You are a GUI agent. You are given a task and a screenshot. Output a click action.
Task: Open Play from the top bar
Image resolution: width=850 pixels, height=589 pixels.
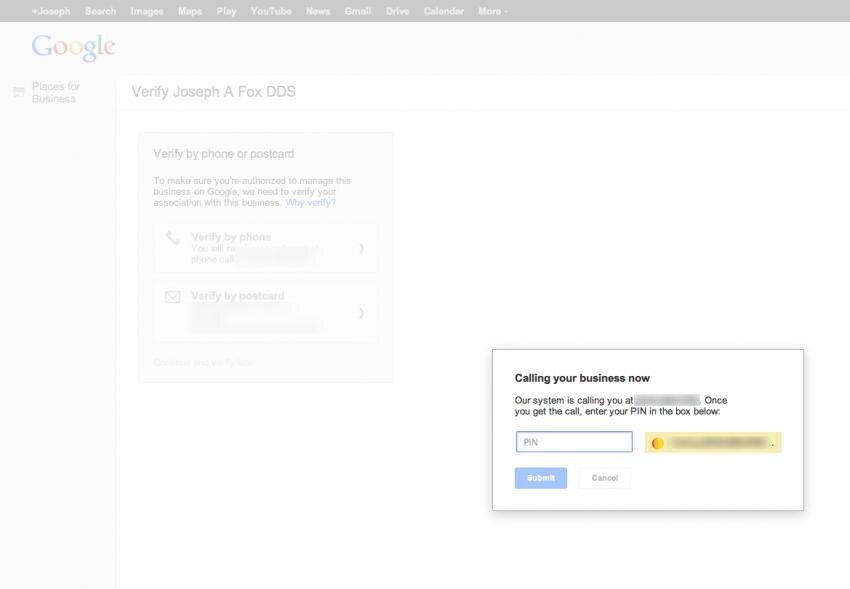click(x=226, y=11)
